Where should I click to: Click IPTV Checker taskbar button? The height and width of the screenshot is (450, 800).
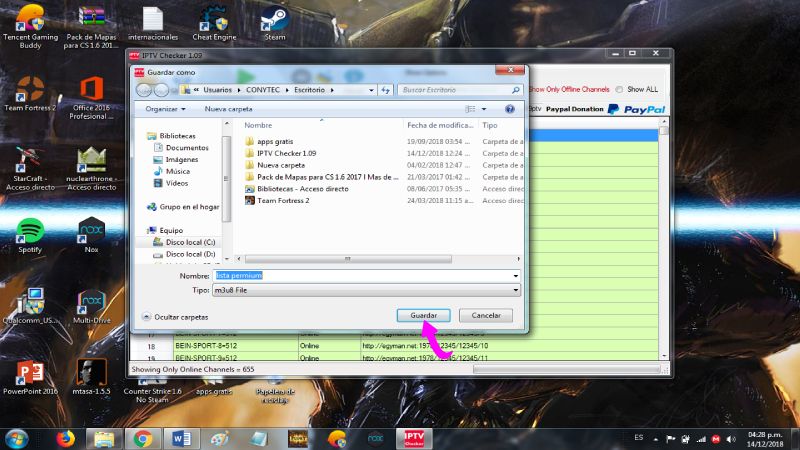click(414, 439)
